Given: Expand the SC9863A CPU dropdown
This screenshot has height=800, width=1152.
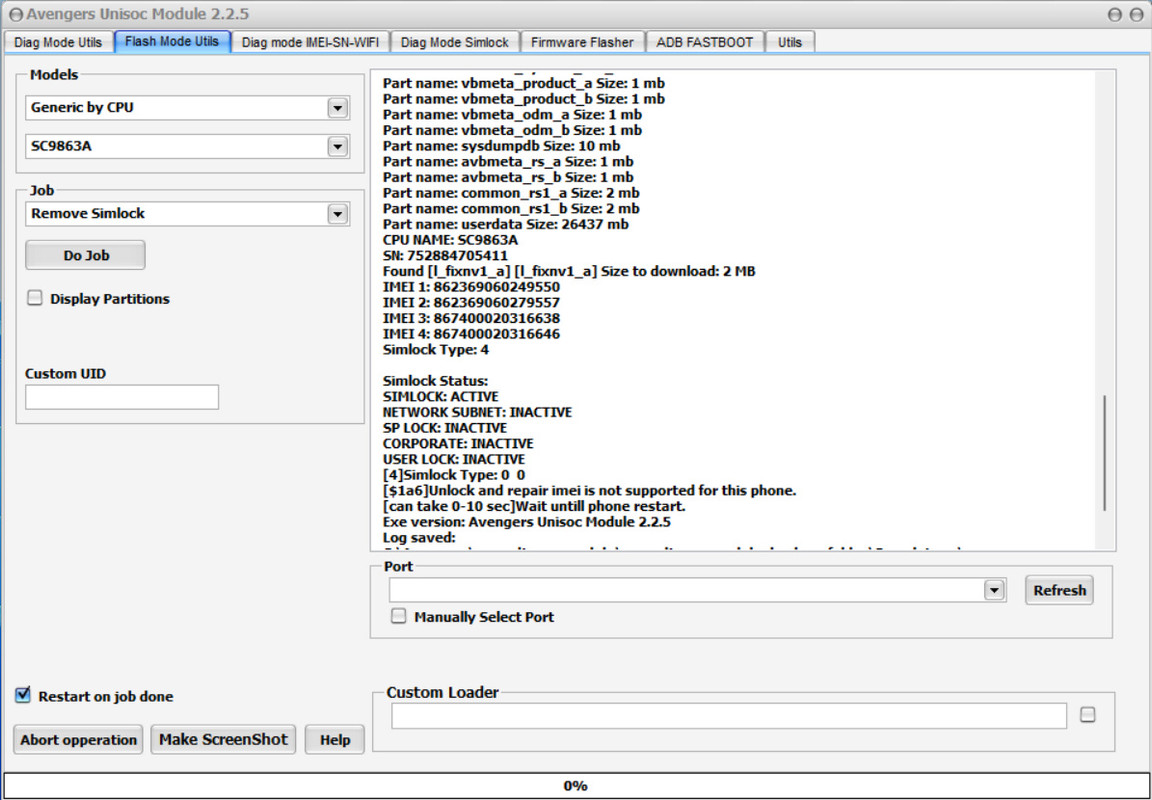Looking at the screenshot, I should [337, 146].
